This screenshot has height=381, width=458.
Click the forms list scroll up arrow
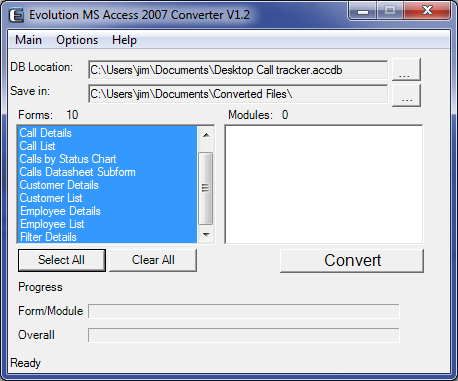pos(206,135)
